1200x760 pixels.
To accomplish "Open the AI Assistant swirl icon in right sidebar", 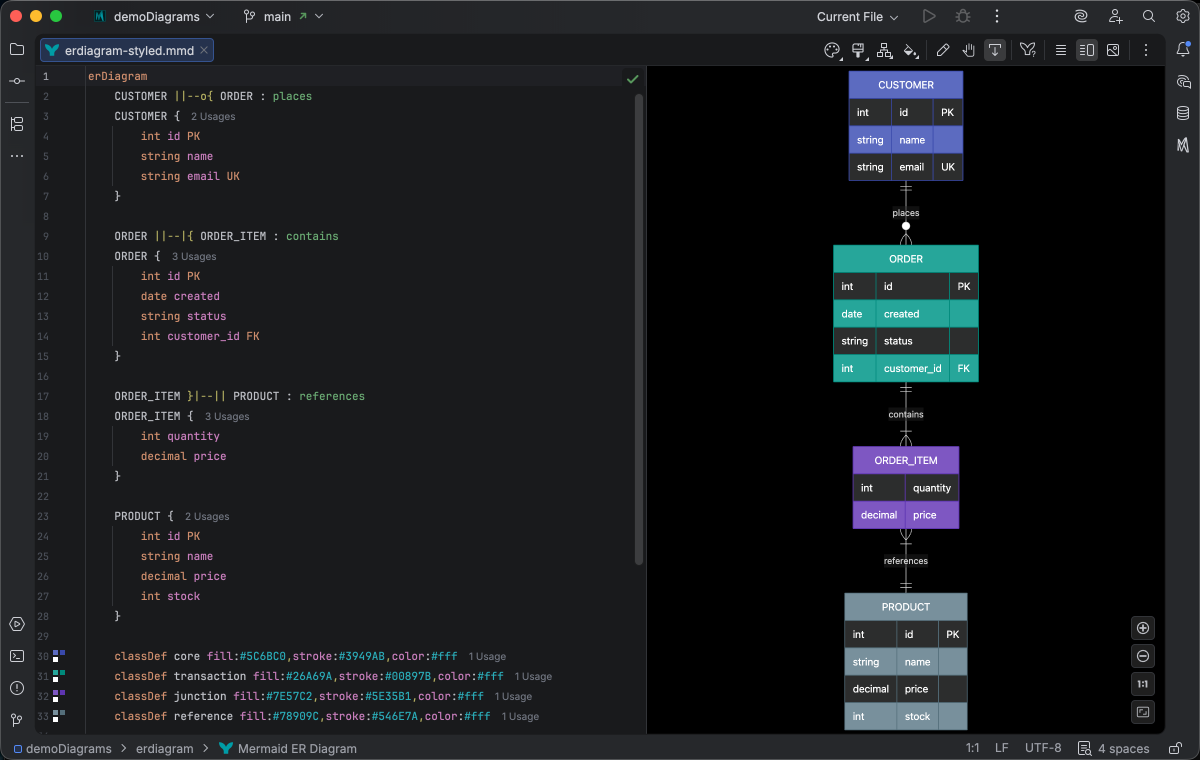I will coord(1183,81).
